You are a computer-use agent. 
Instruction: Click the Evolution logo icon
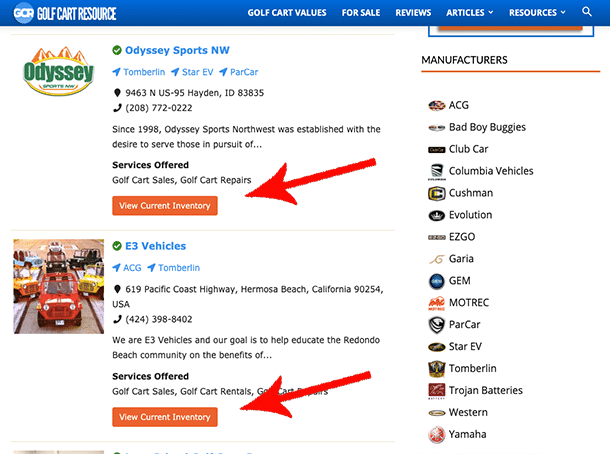[x=436, y=215]
